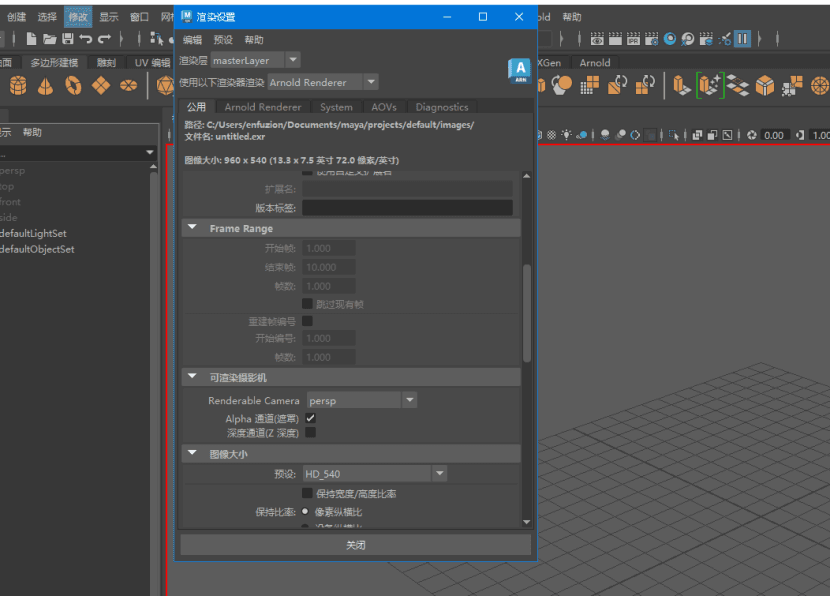Click the Redo arrow icon
The image size is (830, 596).
[x=104, y=39]
